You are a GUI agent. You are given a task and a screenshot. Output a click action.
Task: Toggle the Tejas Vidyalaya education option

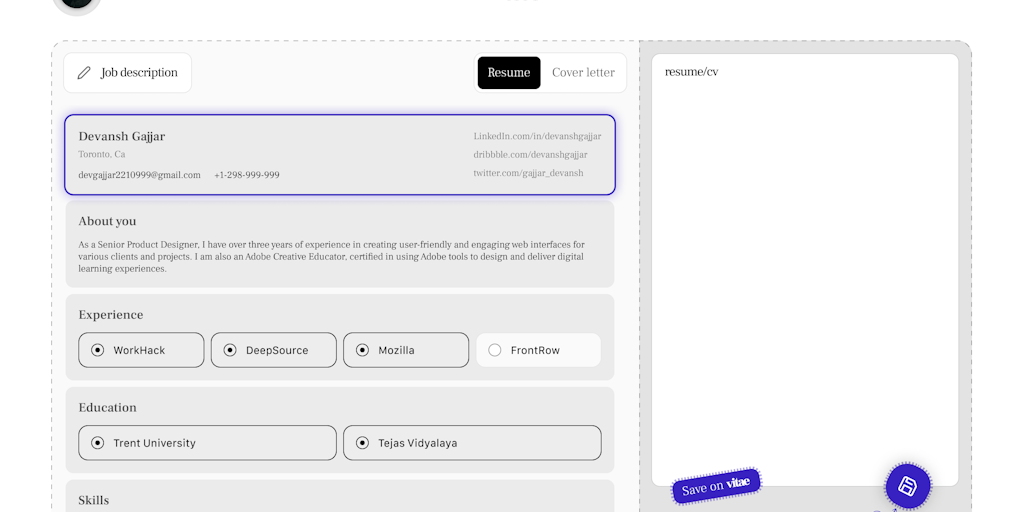472,443
